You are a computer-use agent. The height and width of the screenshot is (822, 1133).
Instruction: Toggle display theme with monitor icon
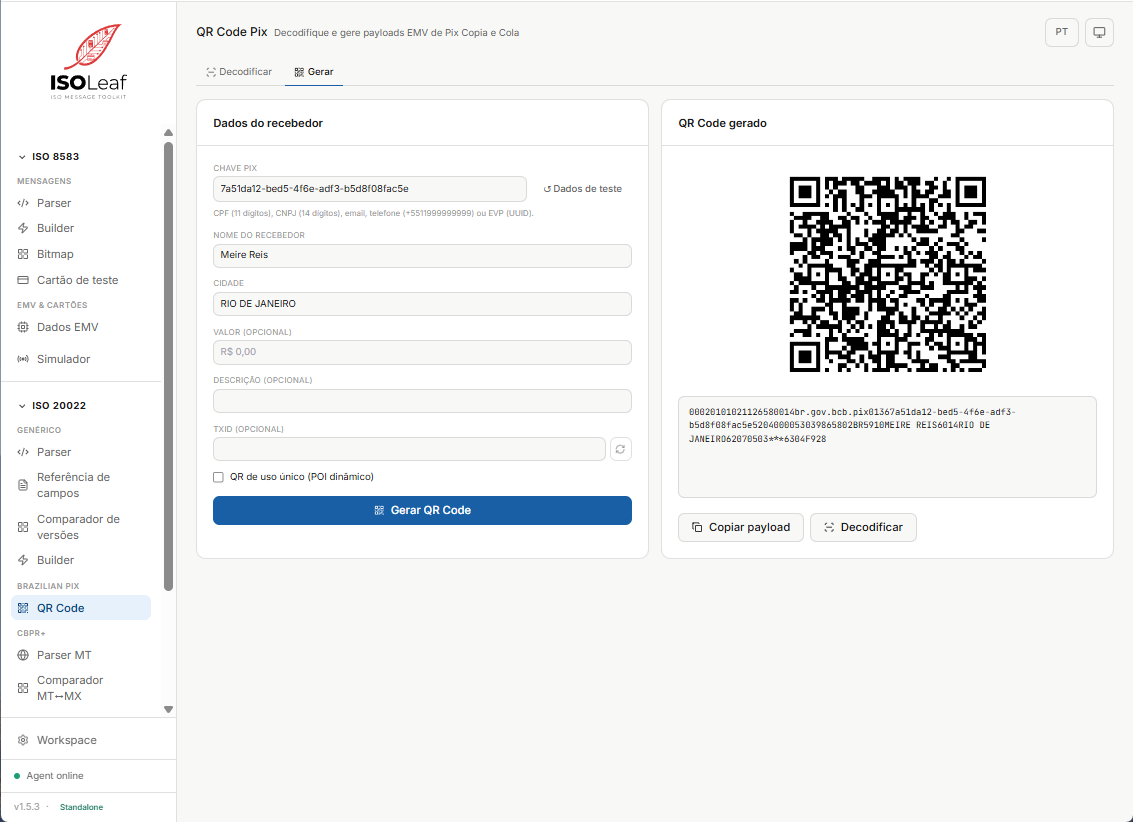pyautogui.click(x=1099, y=33)
